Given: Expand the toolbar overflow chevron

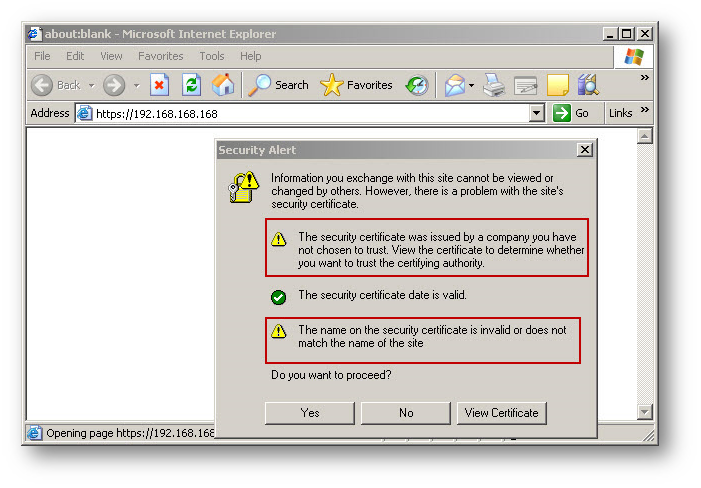Looking at the screenshot, I should click(645, 77).
